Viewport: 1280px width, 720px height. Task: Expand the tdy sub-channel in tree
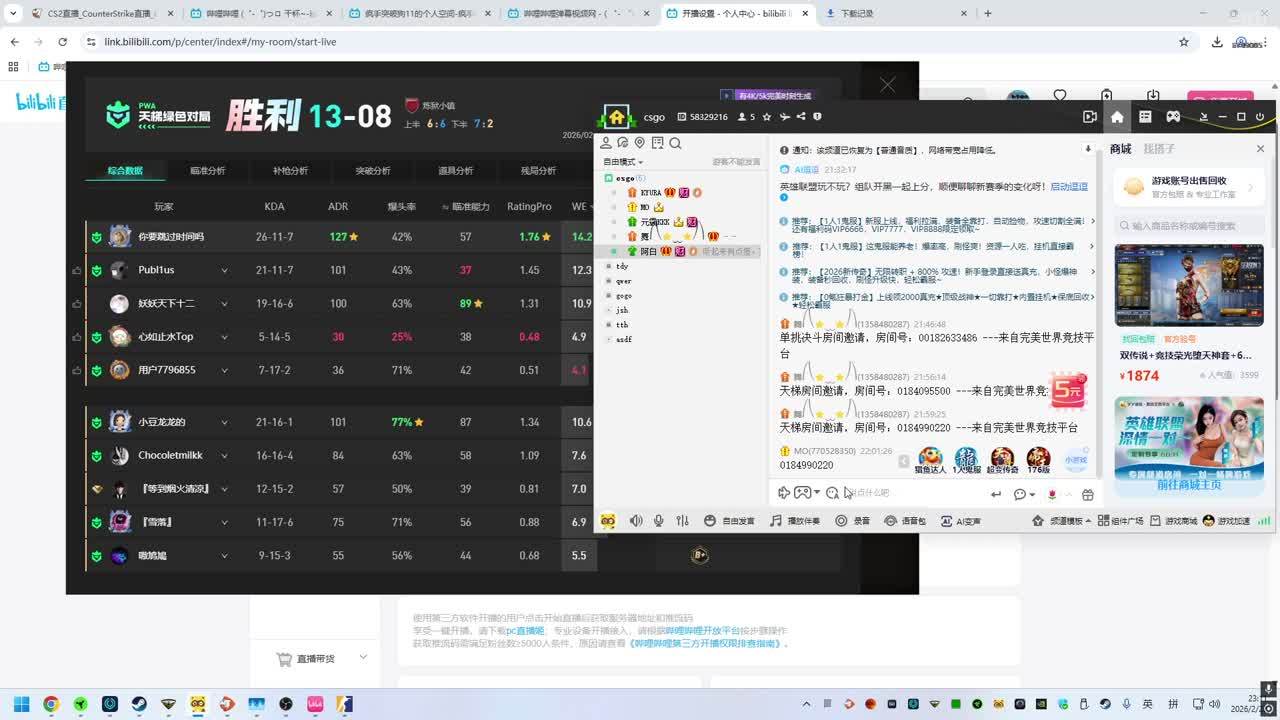tap(609, 267)
